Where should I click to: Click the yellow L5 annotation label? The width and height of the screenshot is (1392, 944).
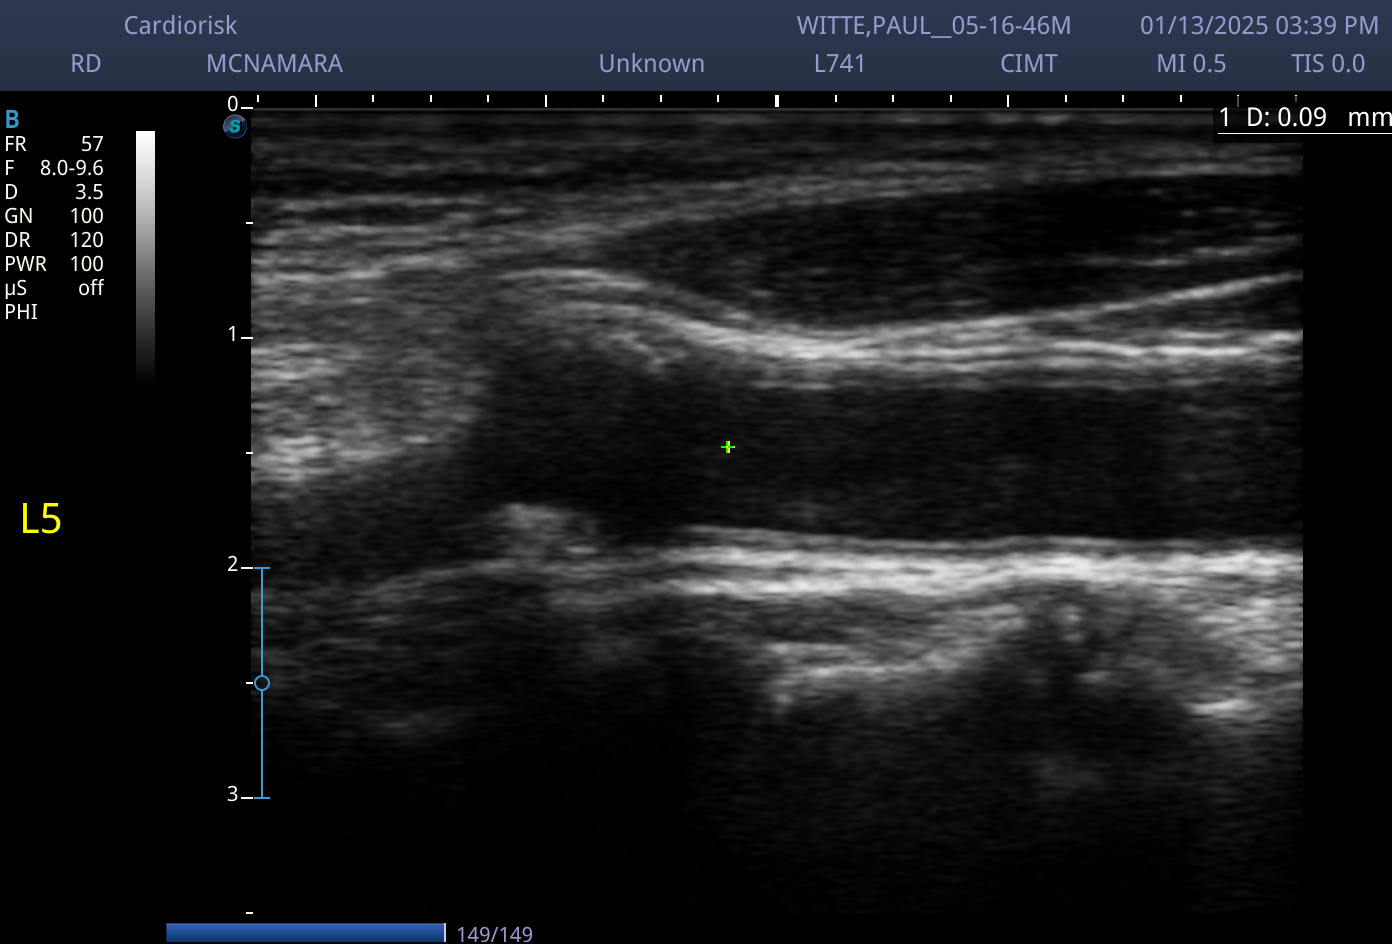click(x=41, y=519)
